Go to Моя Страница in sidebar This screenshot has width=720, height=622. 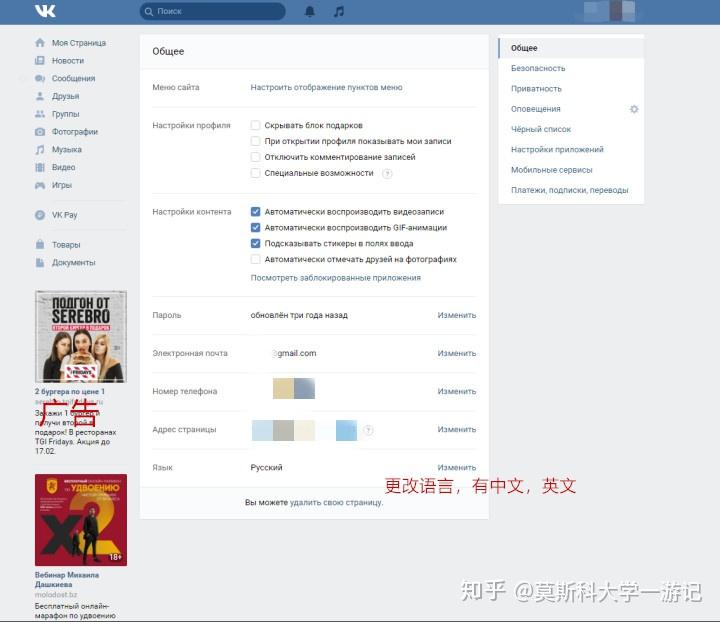pos(79,43)
